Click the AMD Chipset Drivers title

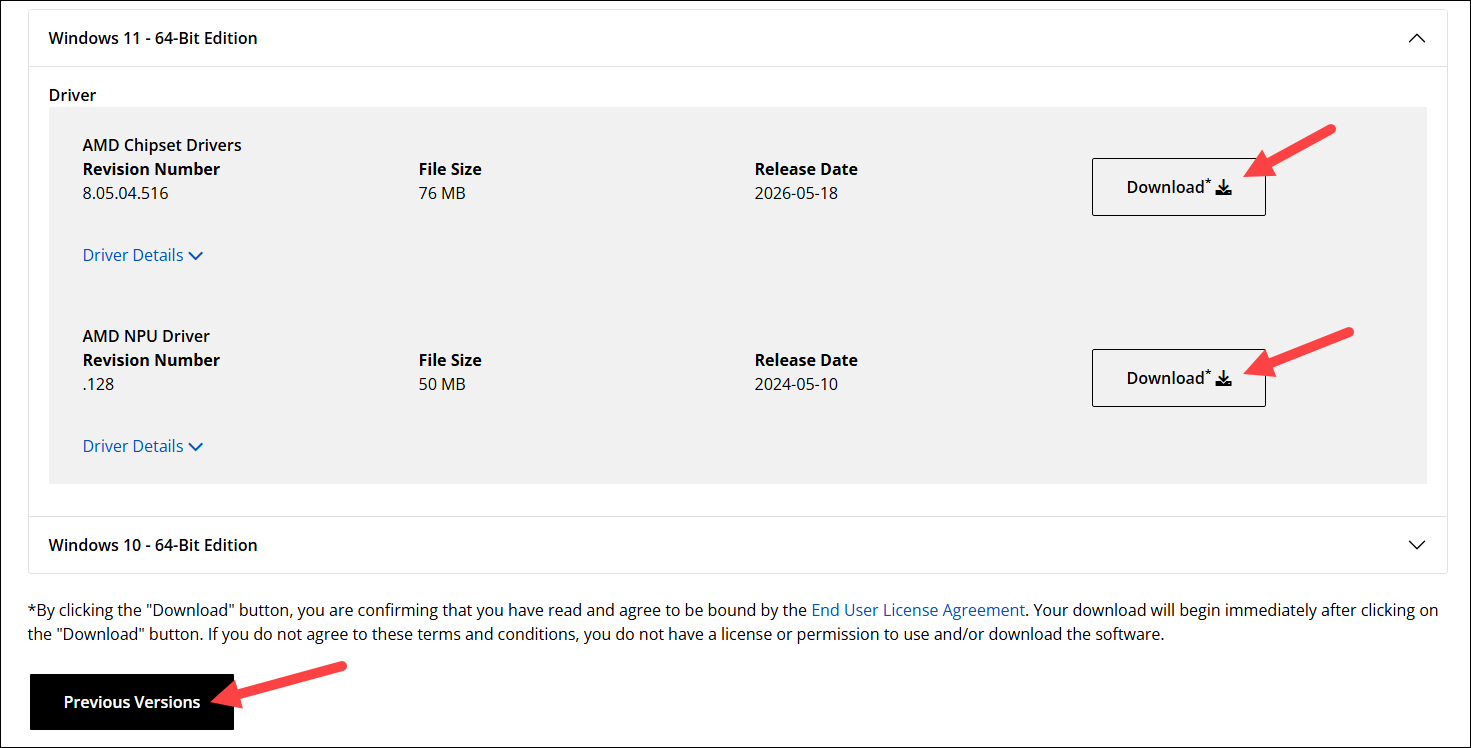[162, 145]
